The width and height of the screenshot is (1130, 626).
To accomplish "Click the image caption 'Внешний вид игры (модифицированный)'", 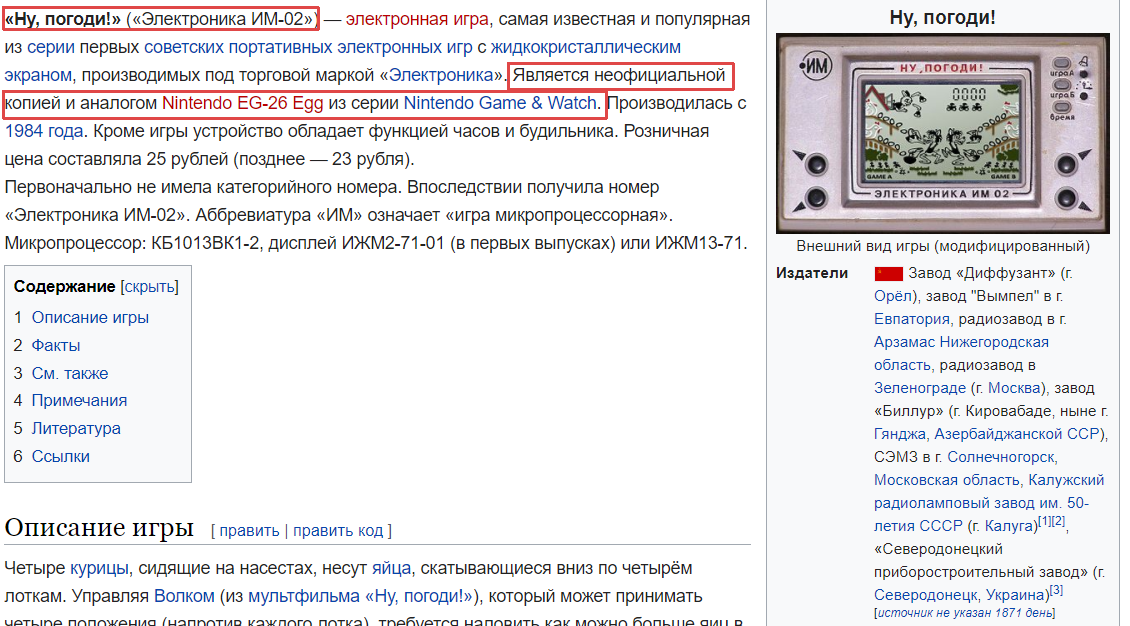I will pyautogui.click(x=943, y=246).
